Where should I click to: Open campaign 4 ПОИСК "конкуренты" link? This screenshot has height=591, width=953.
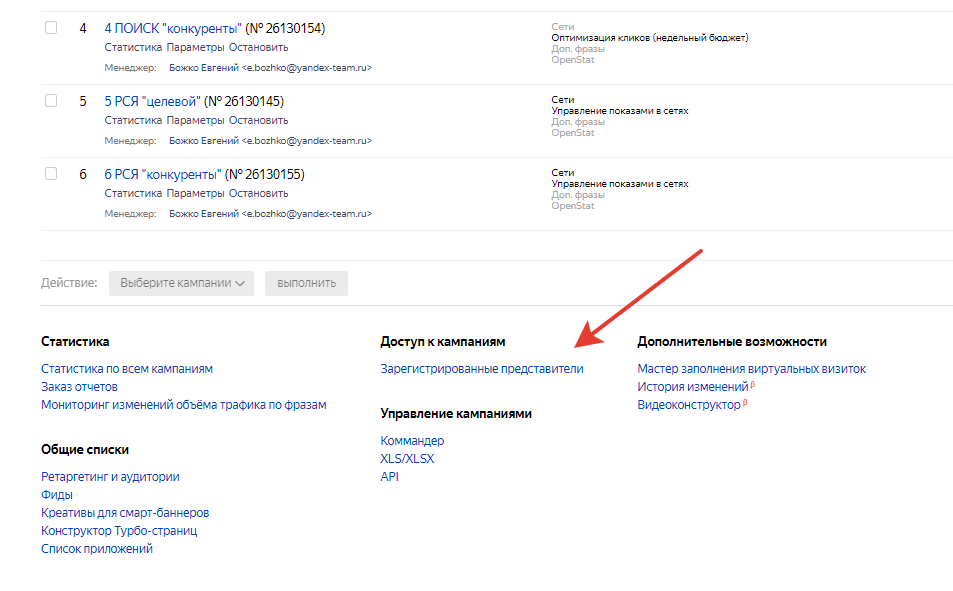pos(172,28)
